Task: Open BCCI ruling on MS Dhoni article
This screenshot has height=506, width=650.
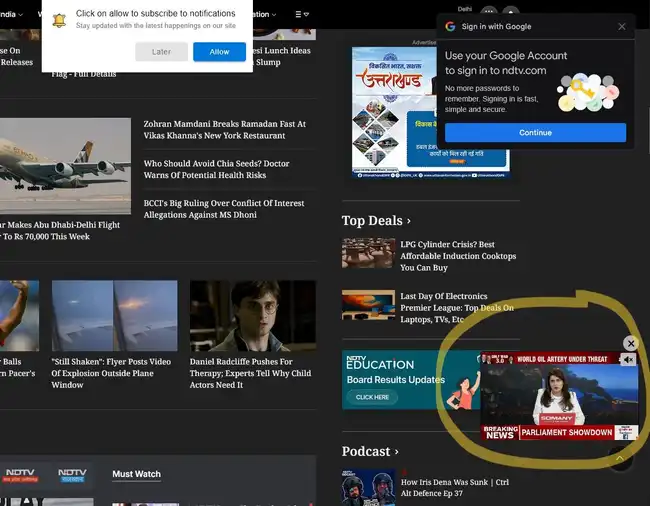Action: coord(224,209)
